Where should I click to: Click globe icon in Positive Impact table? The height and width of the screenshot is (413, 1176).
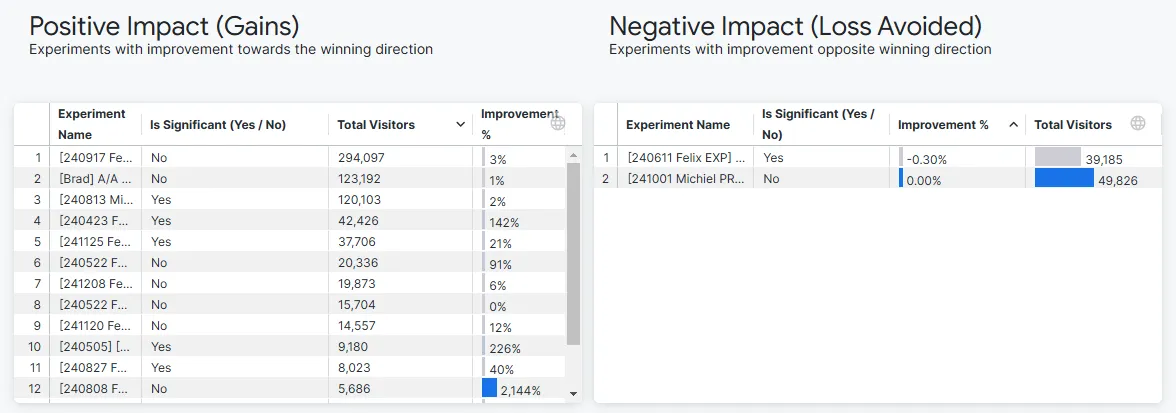pos(557,124)
